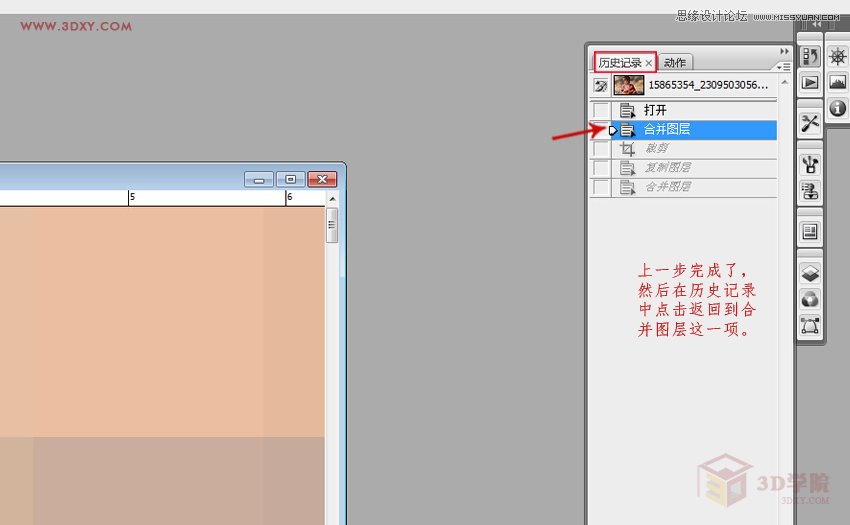Set history brush source on 裁剪 state
This screenshot has height=525, width=850.
(x=601, y=149)
